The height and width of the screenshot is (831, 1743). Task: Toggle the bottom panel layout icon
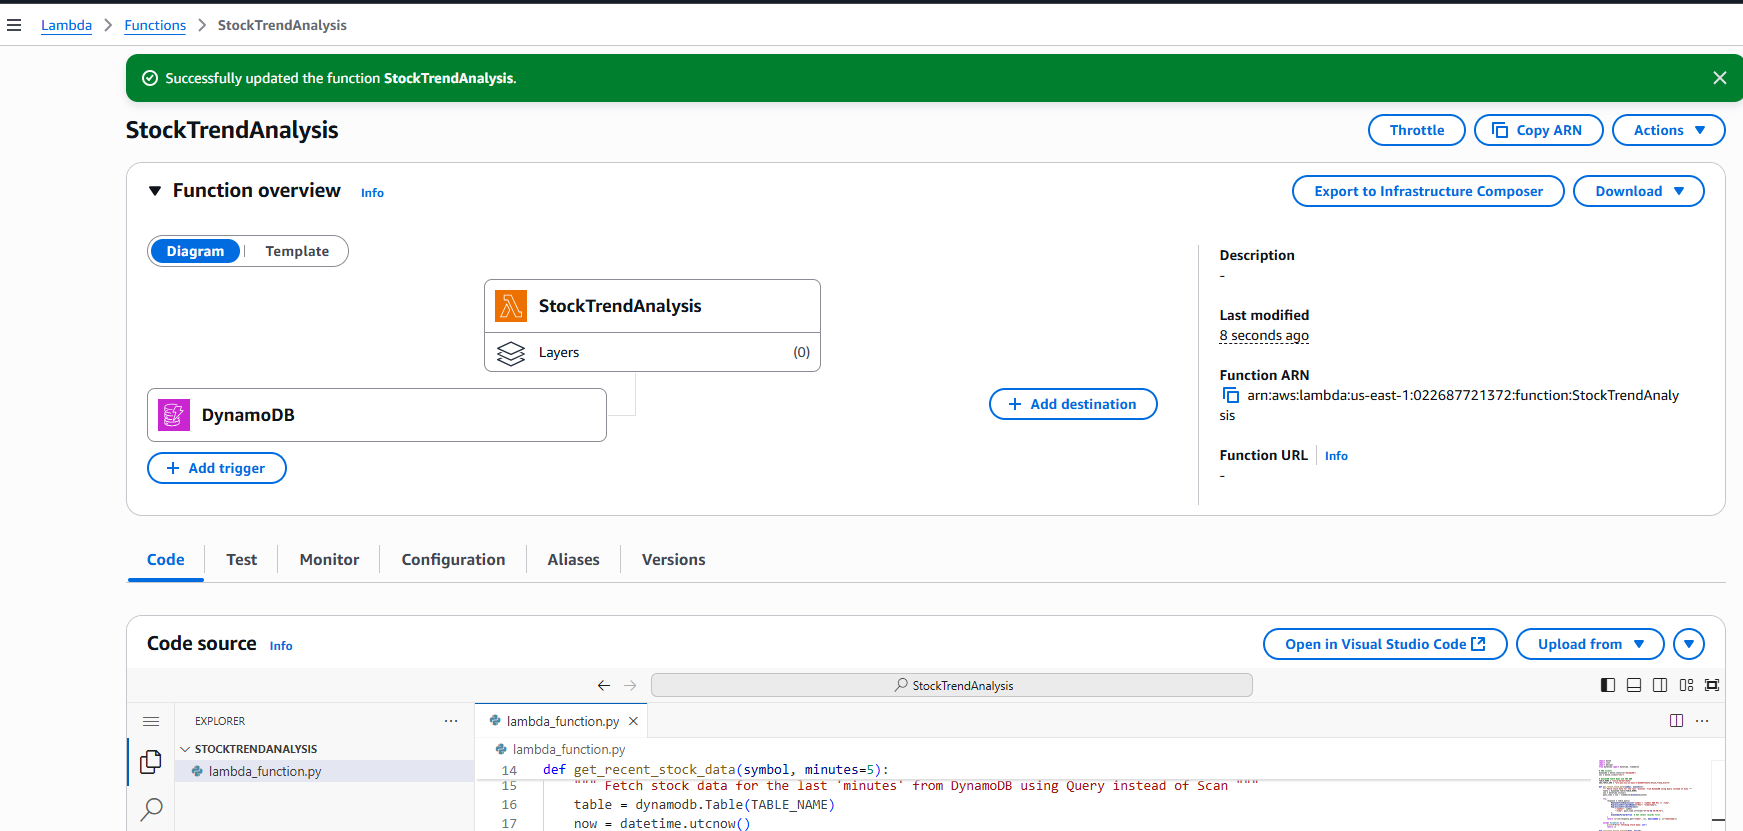(1634, 685)
